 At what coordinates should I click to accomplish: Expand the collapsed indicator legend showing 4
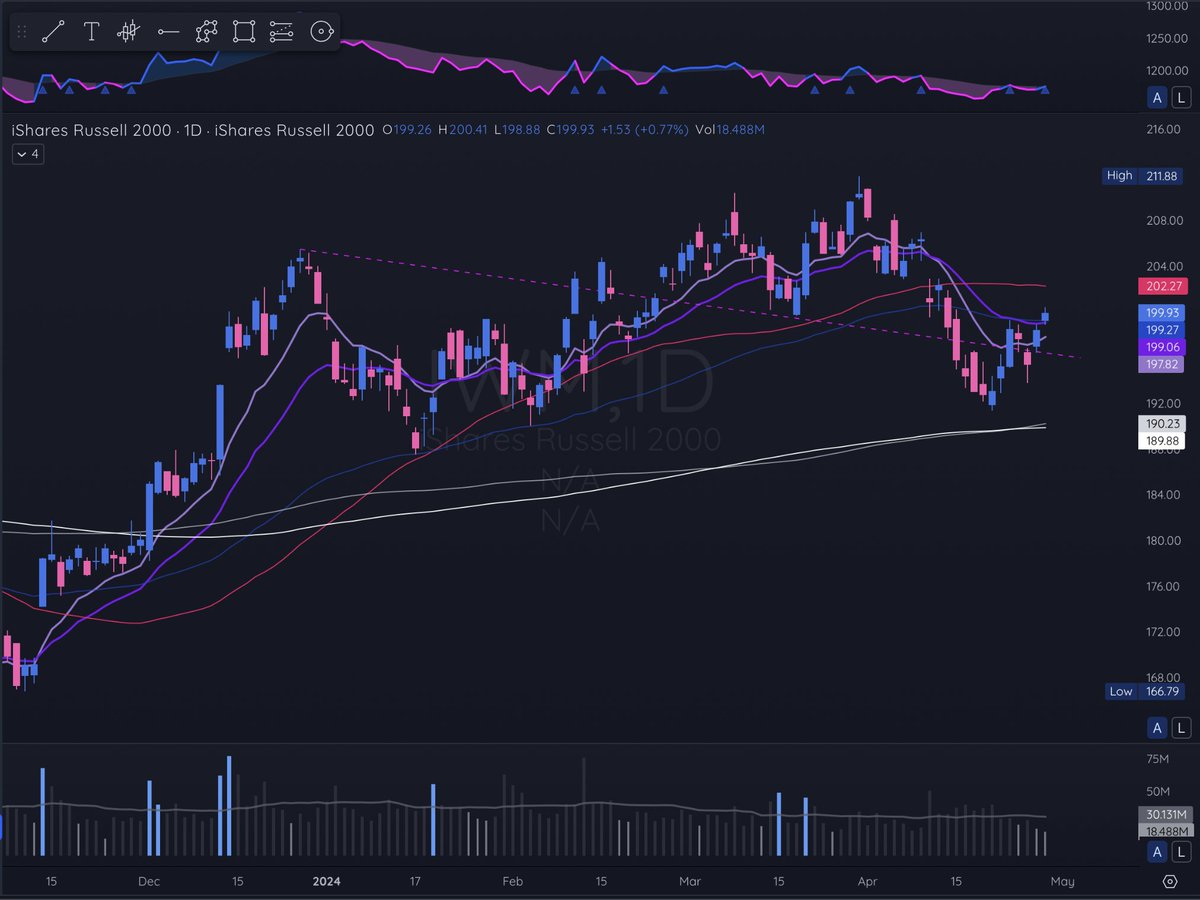[27, 154]
